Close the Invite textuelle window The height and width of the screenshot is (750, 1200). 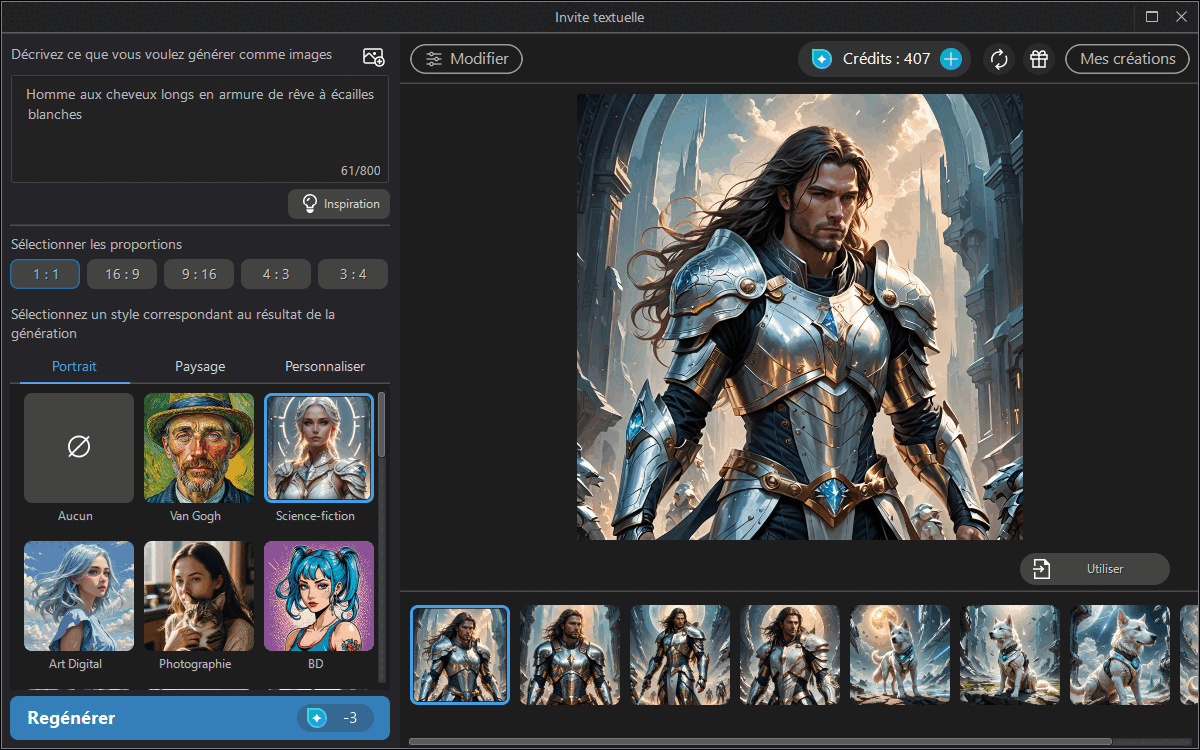click(1182, 16)
